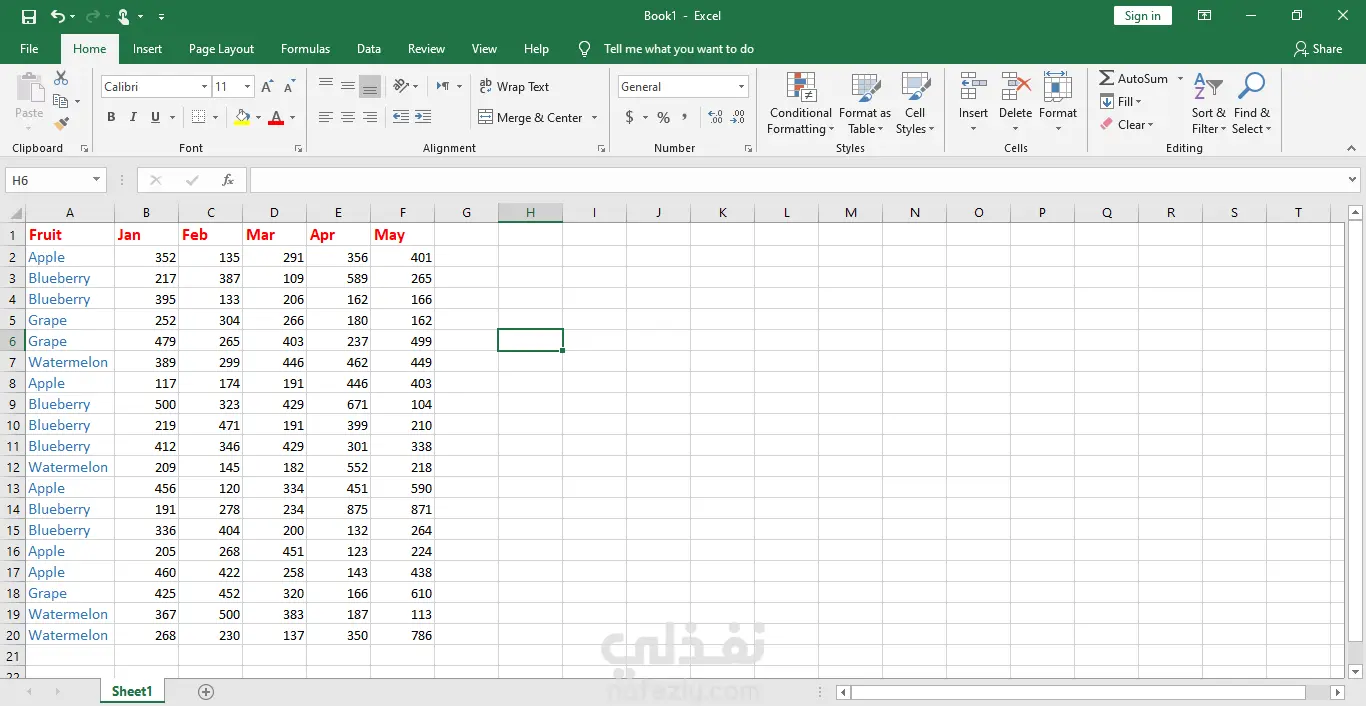The width and height of the screenshot is (1366, 706).
Task: Switch to the Page Layout tab
Action: pos(221,49)
